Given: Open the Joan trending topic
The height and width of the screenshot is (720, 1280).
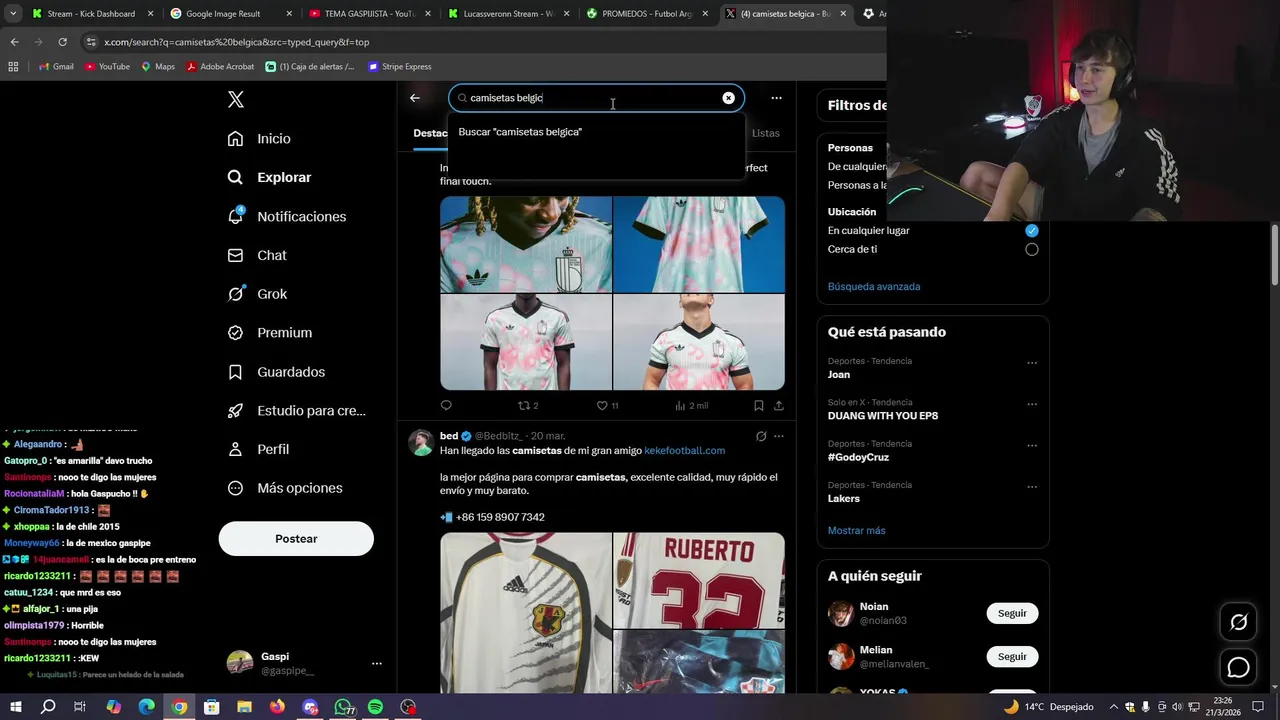Looking at the screenshot, I should point(839,375).
